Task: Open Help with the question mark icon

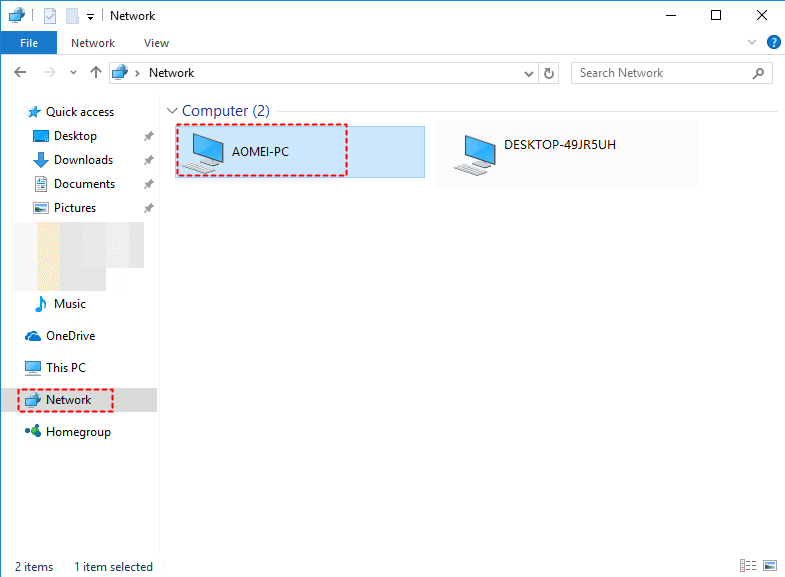Action: (x=773, y=43)
